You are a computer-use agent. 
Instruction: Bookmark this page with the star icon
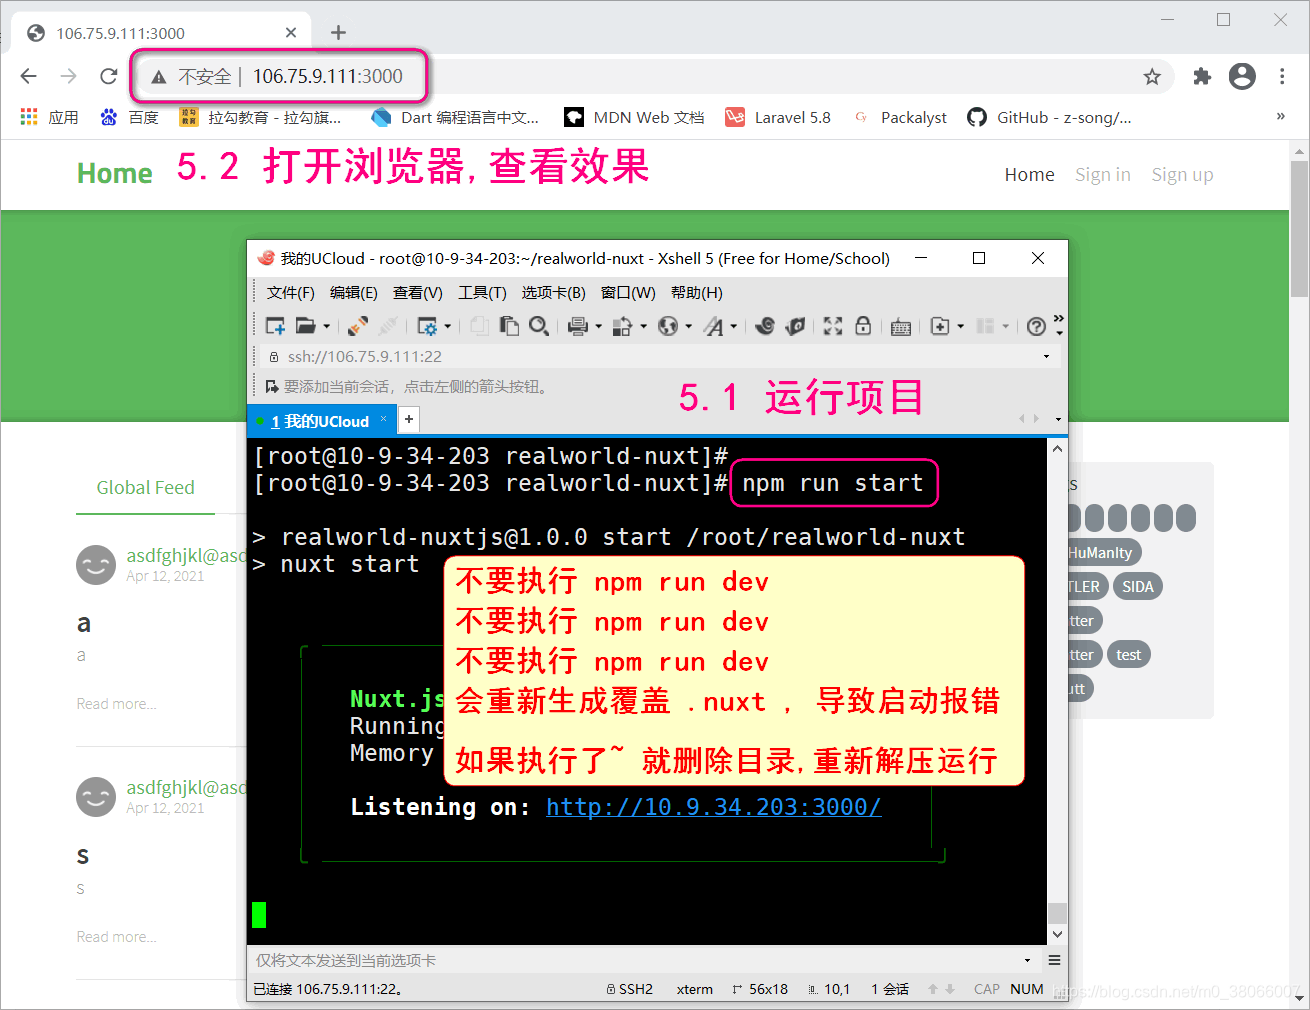pos(1152,77)
